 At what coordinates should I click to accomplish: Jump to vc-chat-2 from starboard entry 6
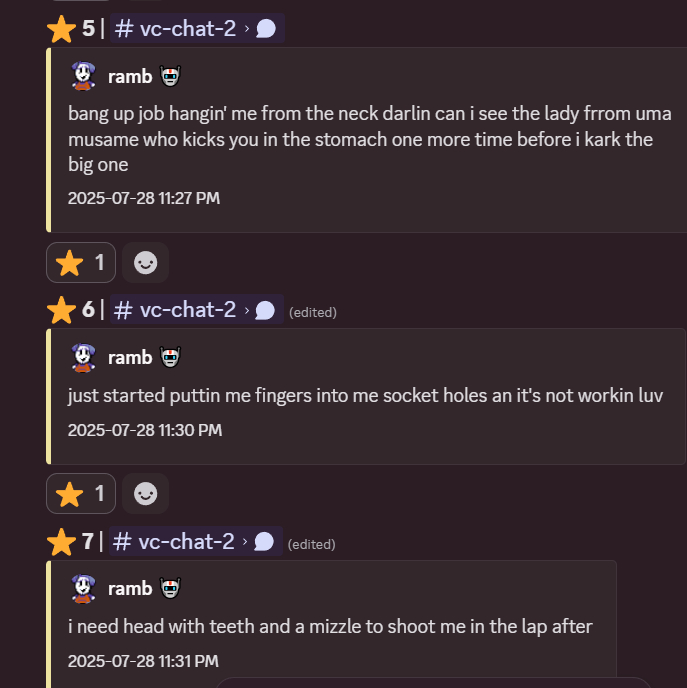[176, 310]
